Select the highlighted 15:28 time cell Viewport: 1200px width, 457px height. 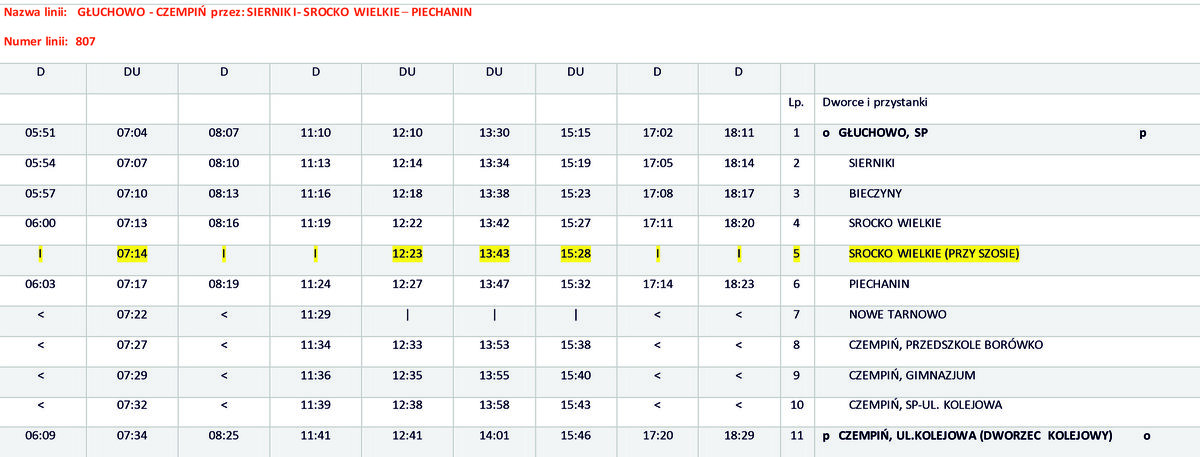(x=575, y=254)
